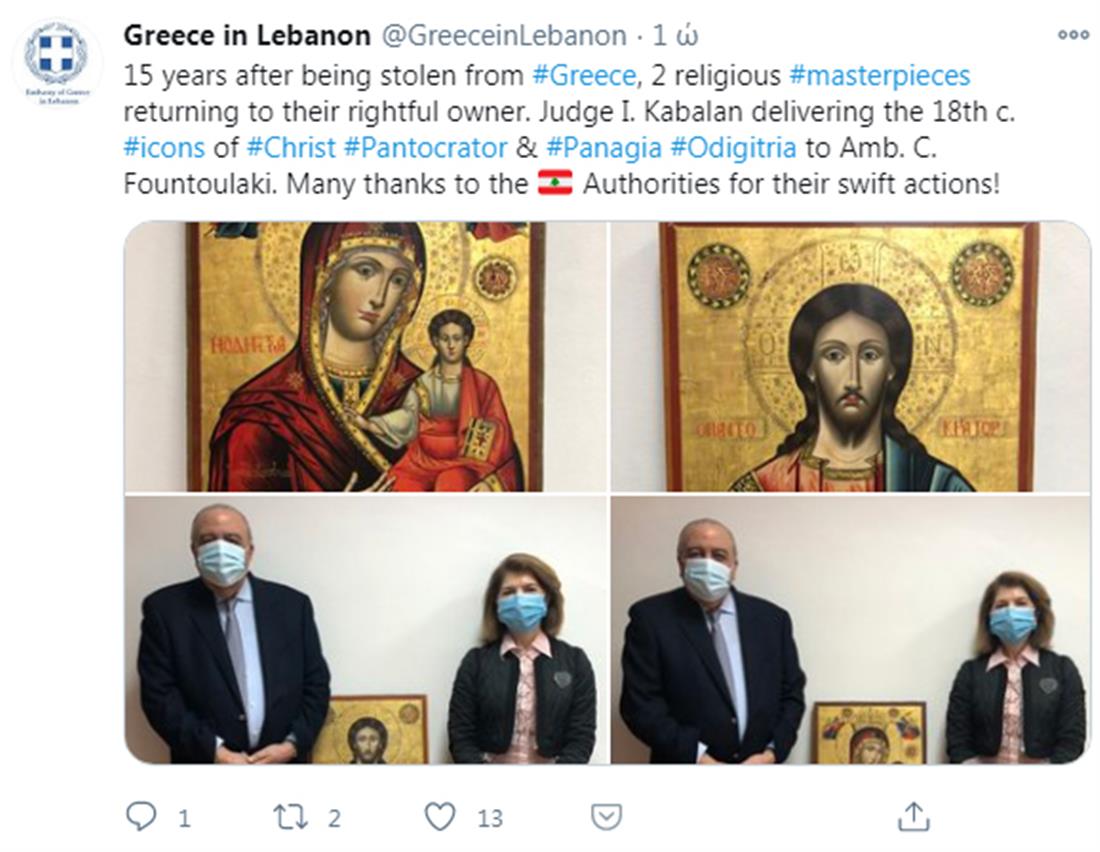The width and height of the screenshot is (1100, 852).
Task: View the Panagia Odigitria icon photo
Action: click(x=365, y=357)
